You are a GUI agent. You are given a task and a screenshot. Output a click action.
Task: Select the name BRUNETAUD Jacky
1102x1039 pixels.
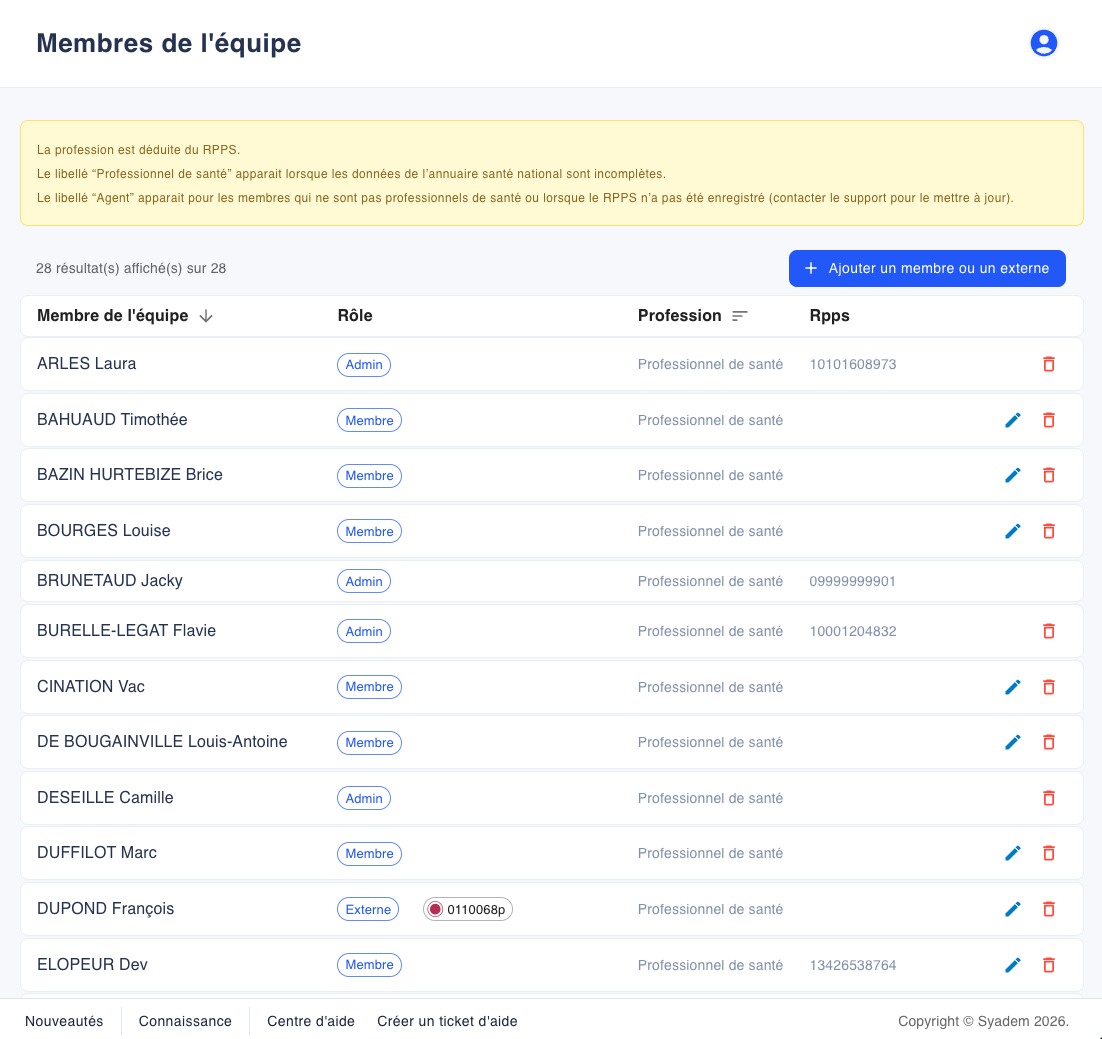point(110,581)
